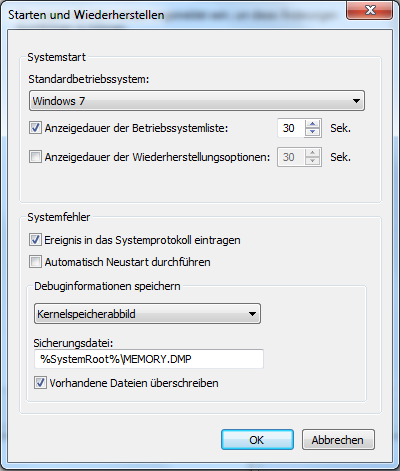400x471 pixels.
Task: Open the Standardbetriebssystem dropdown showing Windows 7
Action: pos(197,100)
